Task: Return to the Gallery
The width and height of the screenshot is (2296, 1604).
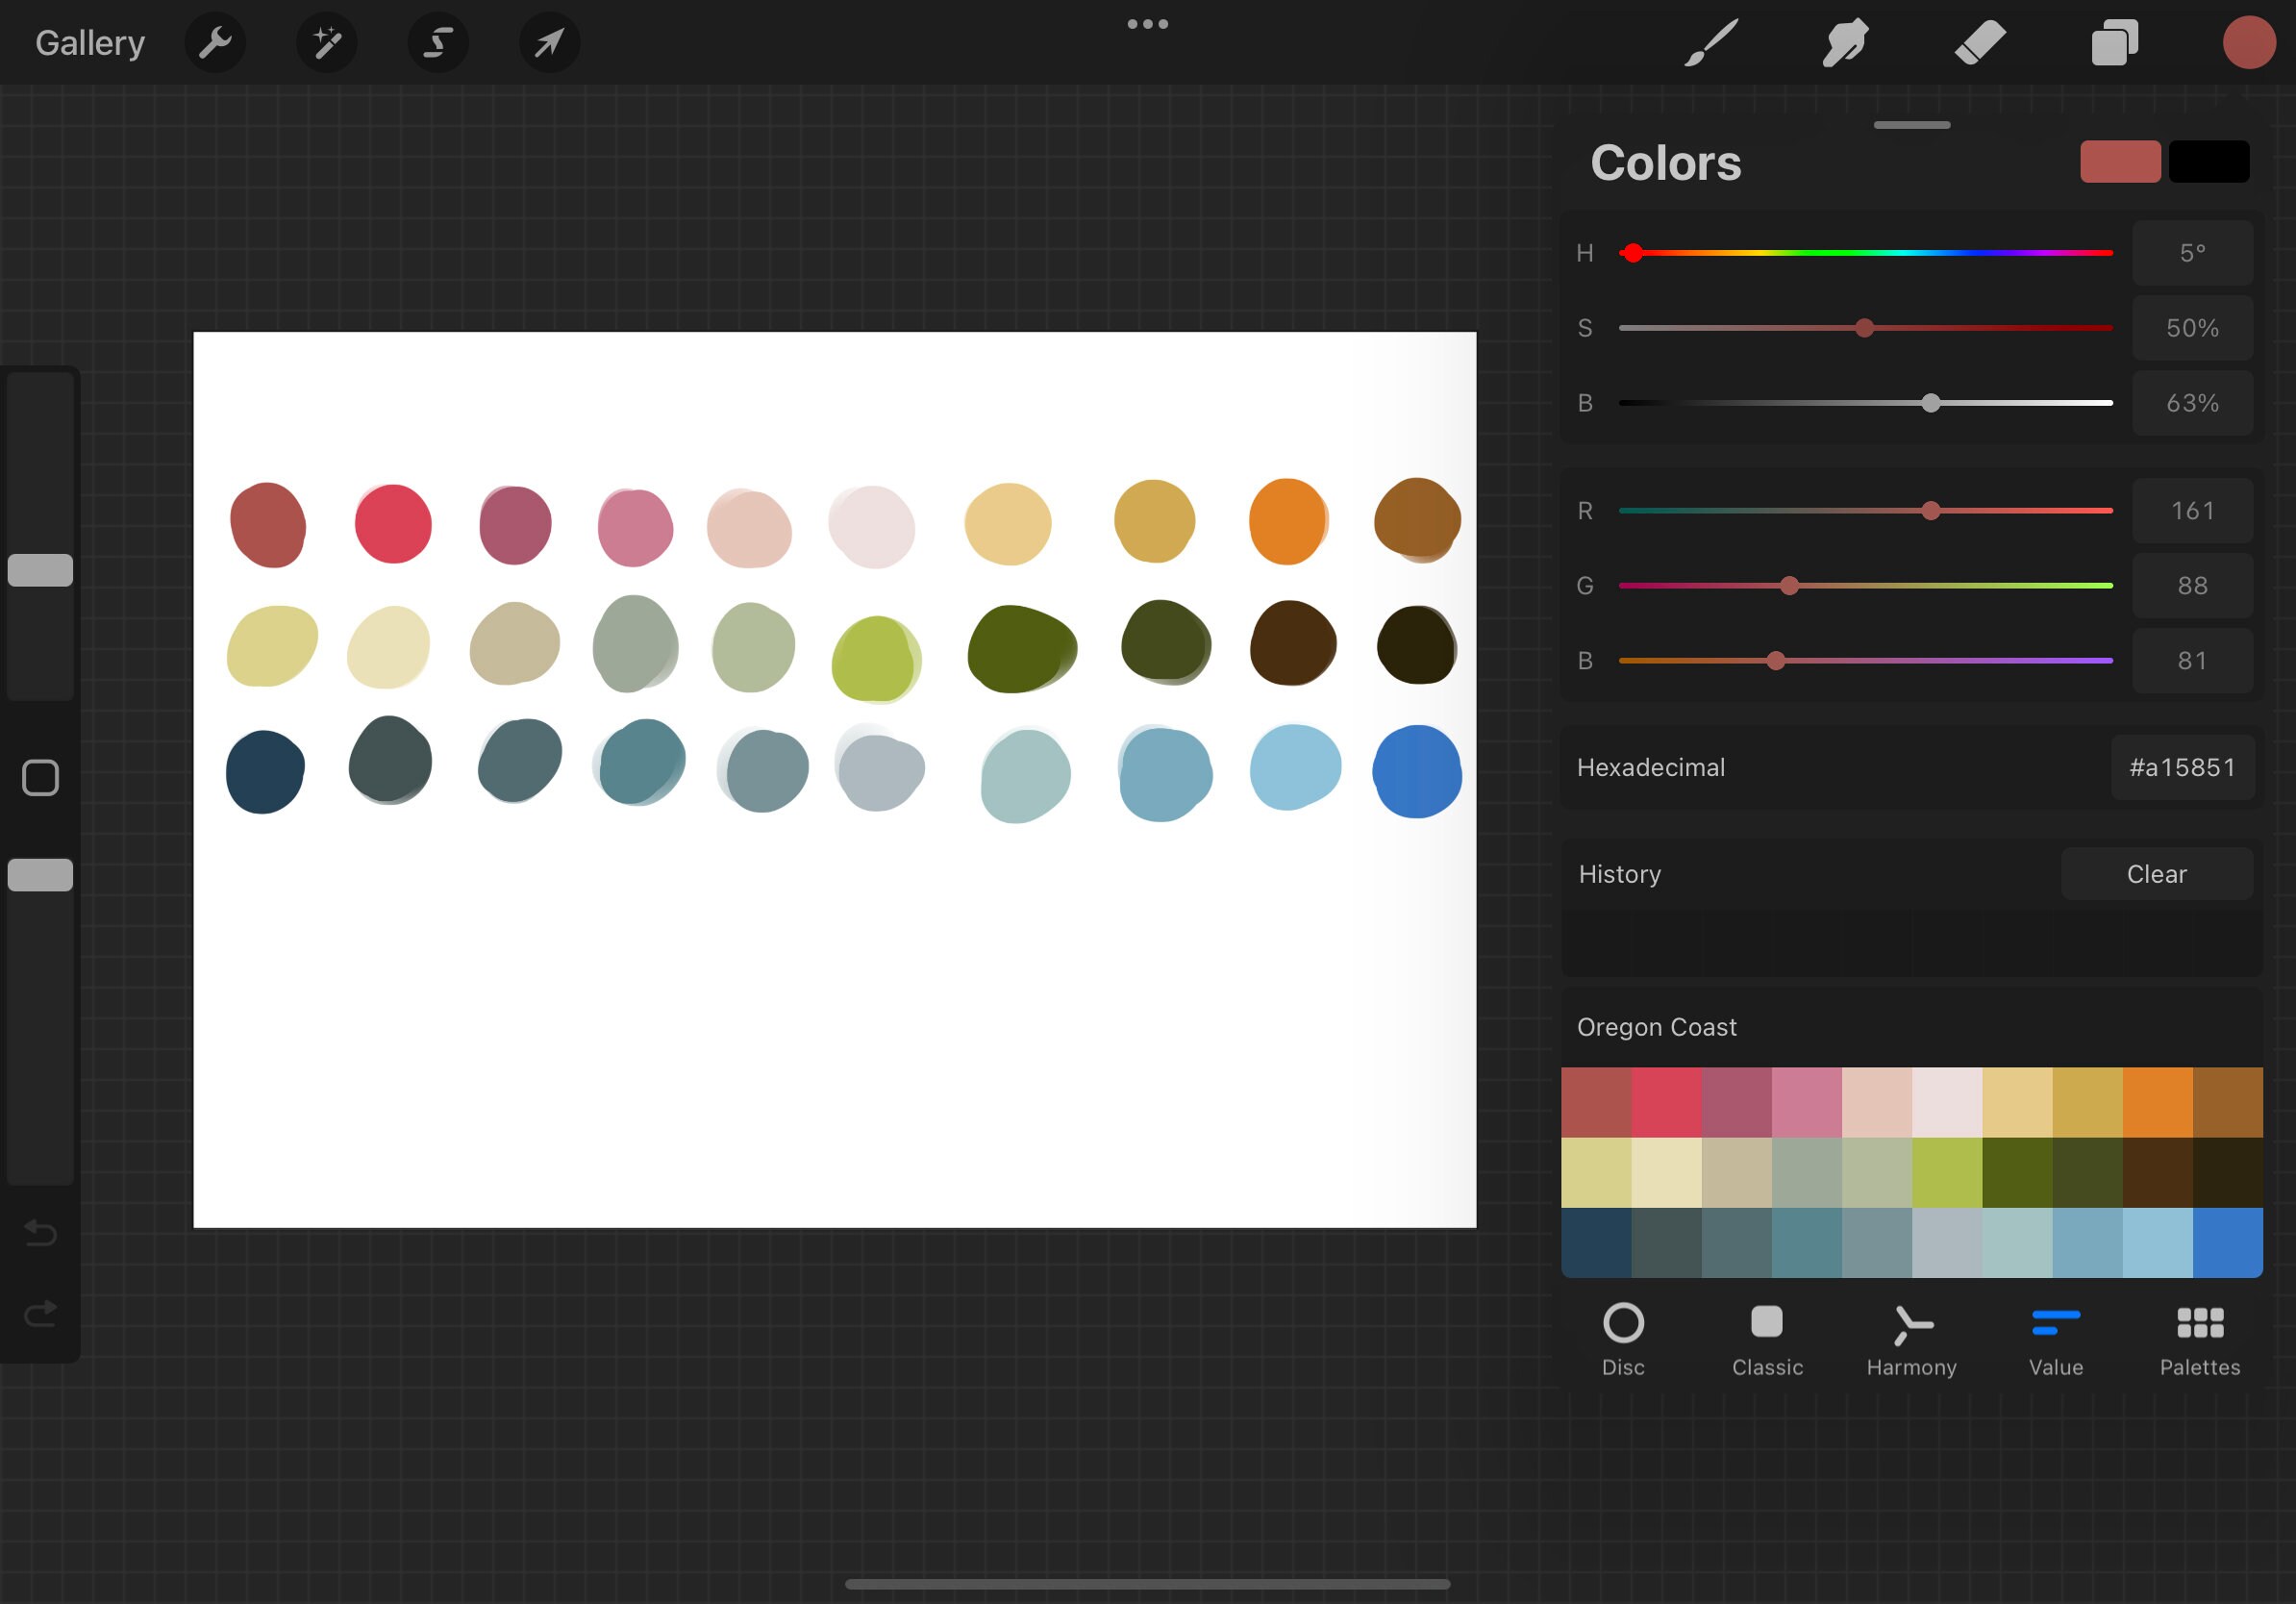Action: point(89,42)
